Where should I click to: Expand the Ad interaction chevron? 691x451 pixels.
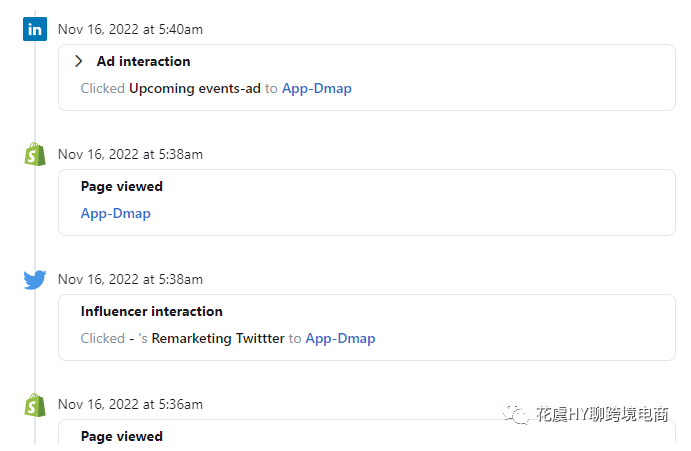pyautogui.click(x=79, y=61)
